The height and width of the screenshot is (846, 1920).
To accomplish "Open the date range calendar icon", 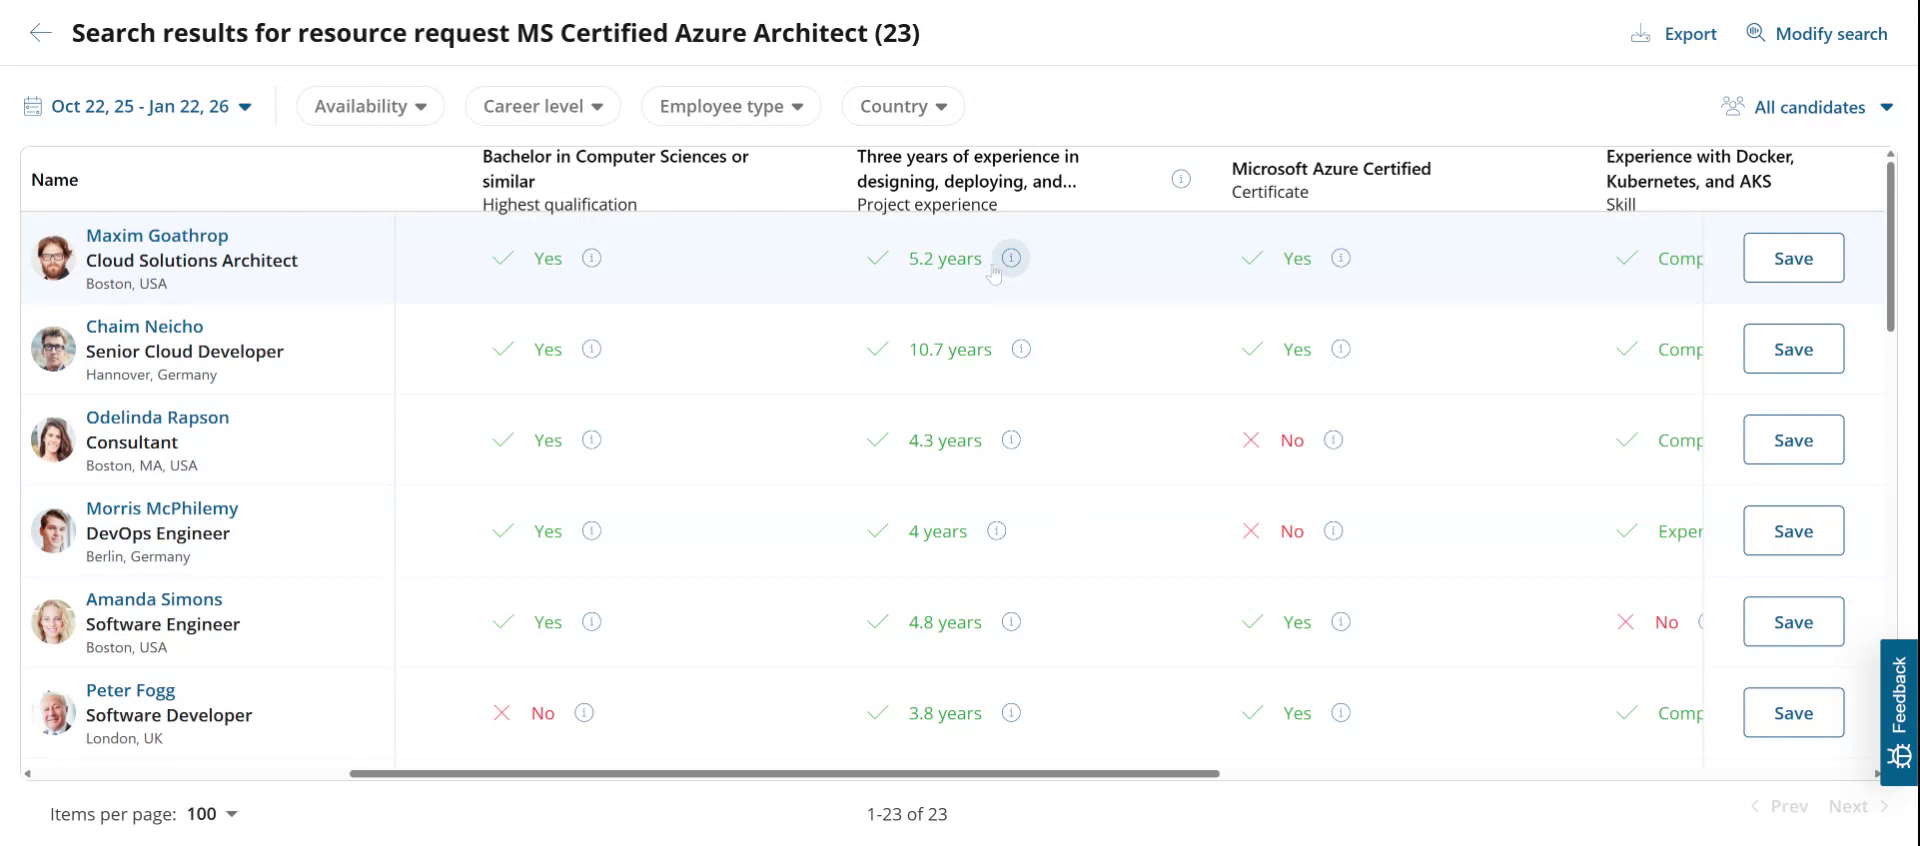I will [x=33, y=106].
